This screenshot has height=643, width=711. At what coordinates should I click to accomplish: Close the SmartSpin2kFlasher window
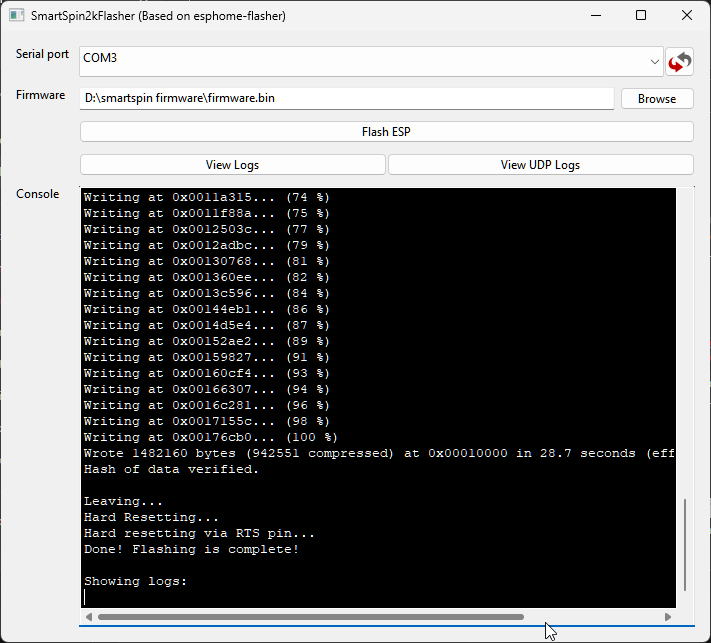(687, 15)
